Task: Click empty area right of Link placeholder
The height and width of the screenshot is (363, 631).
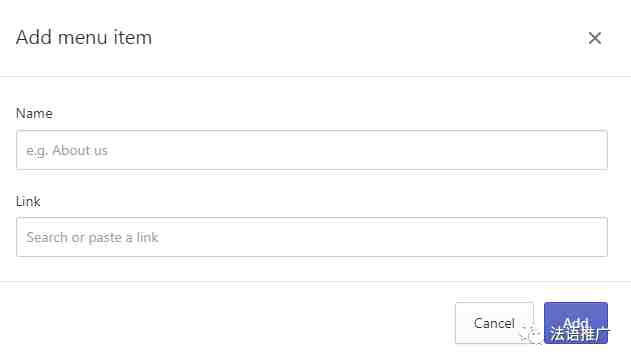Action: (382, 237)
